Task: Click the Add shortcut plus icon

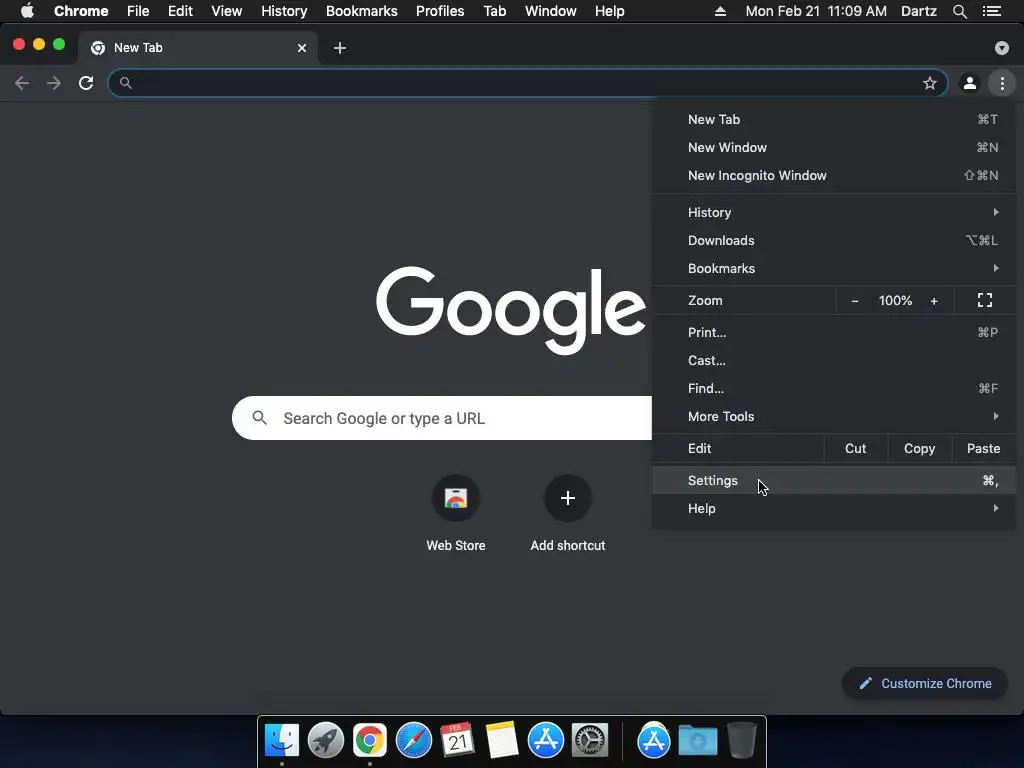Action: [568, 498]
